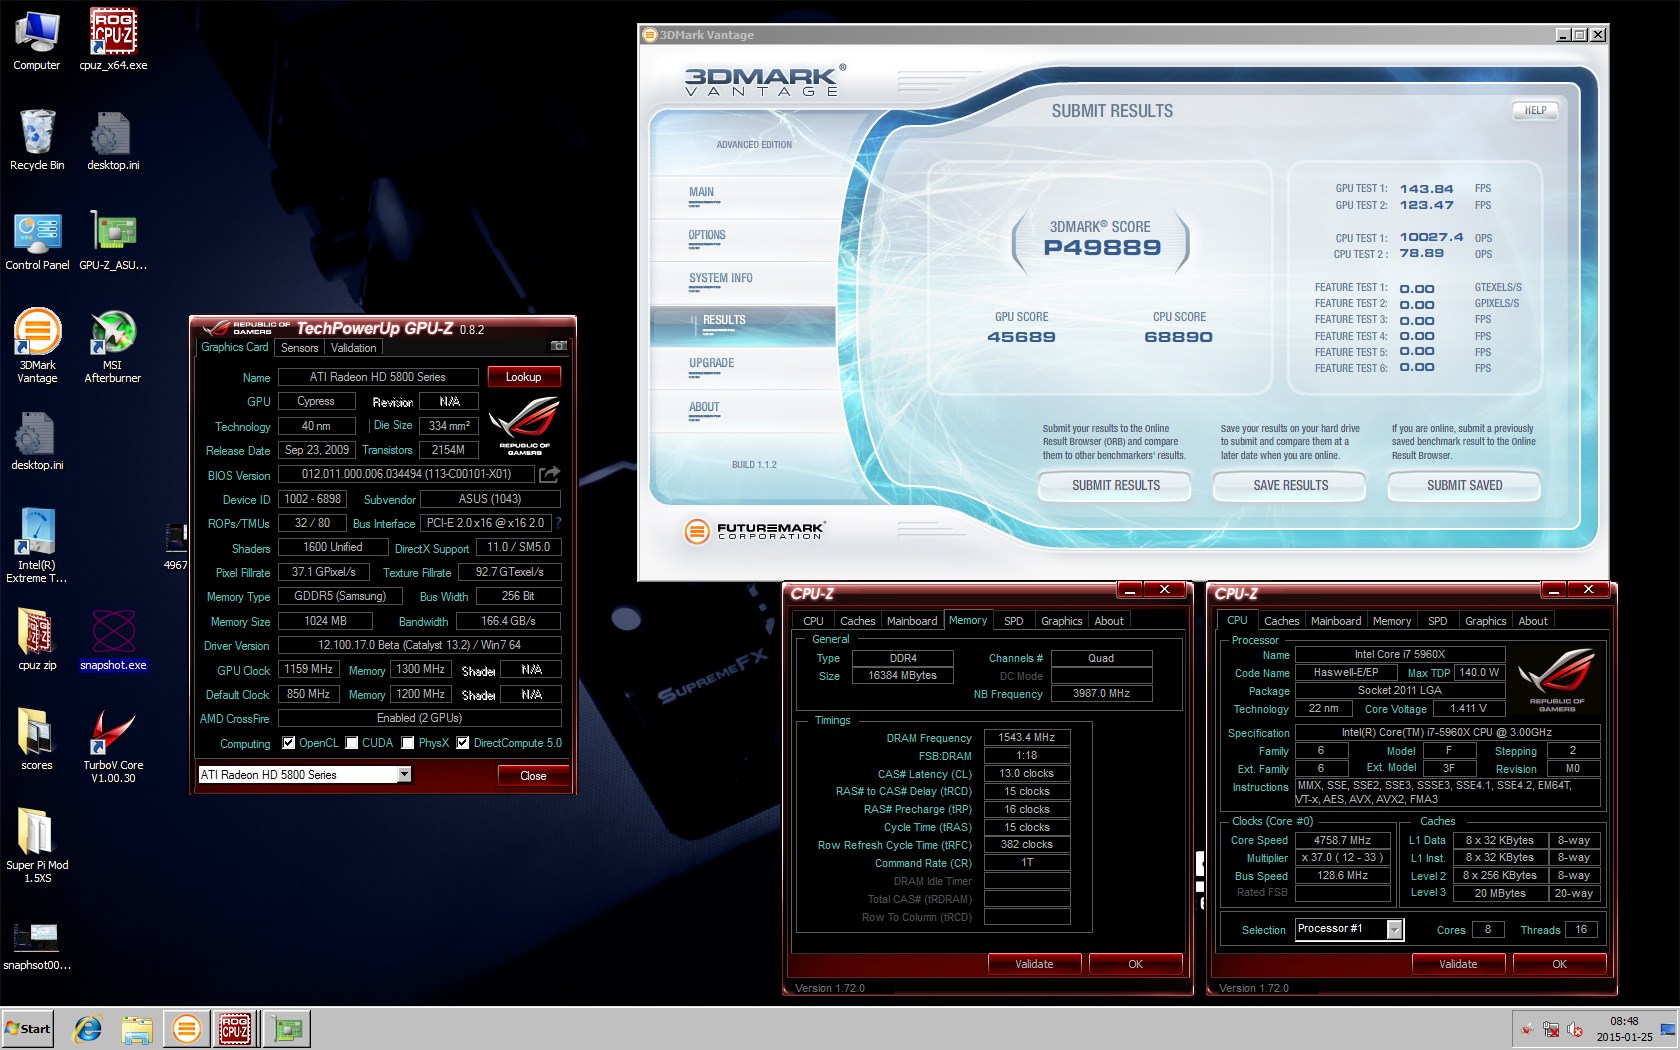Launch cpuz_x64.exe from the desktop
Viewport: 1680px width, 1050px height.
pos(113,40)
